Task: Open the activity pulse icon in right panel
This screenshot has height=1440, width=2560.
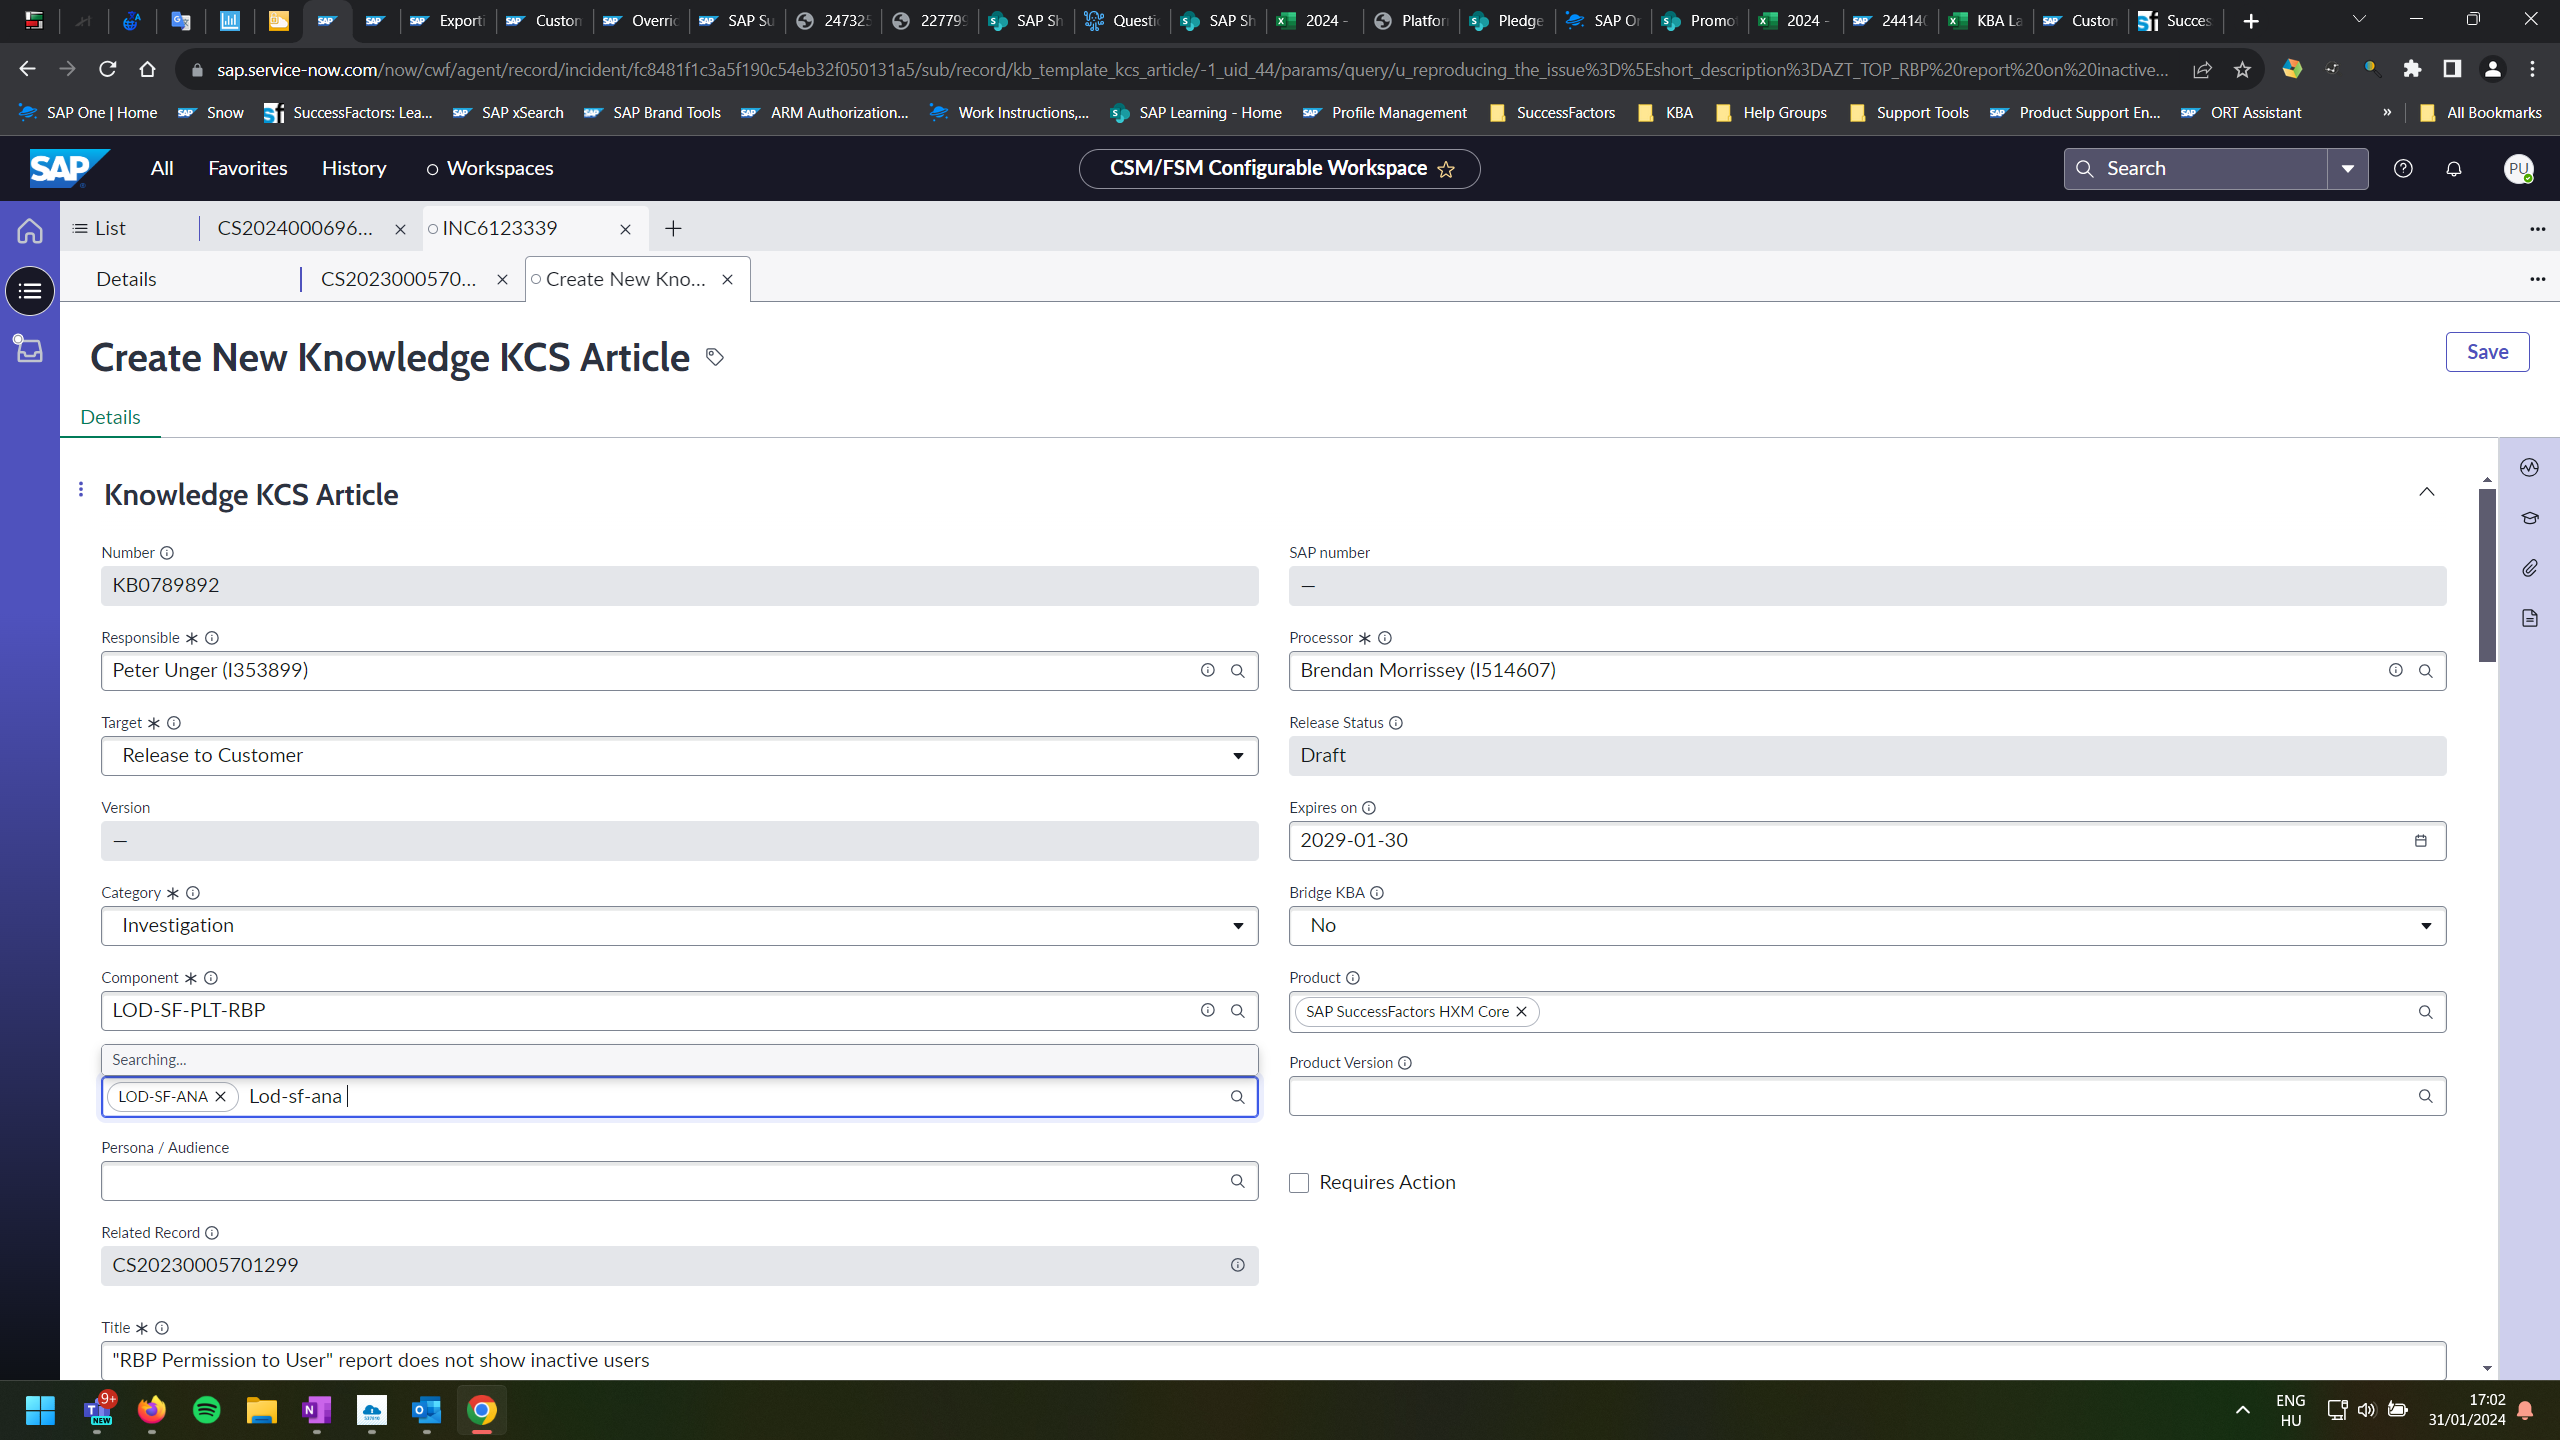Action: [x=2530, y=468]
